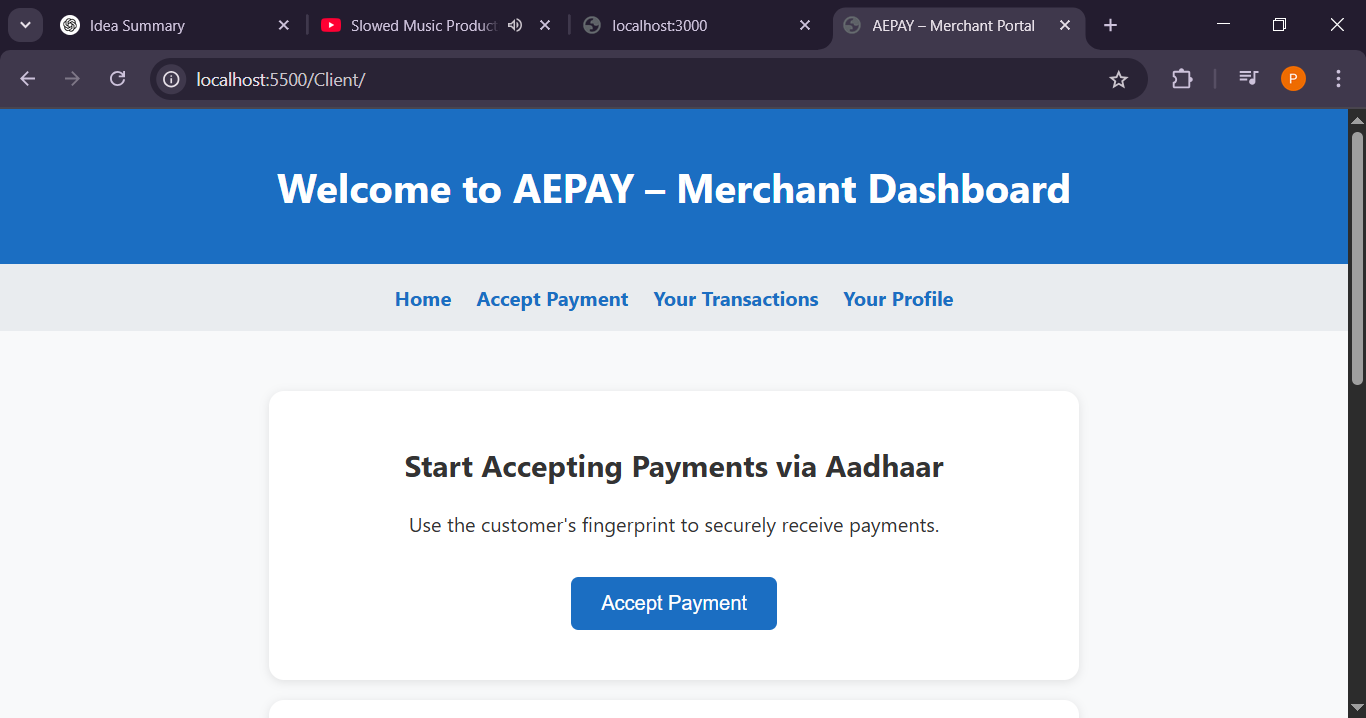Open the Chrome three-dot menu
The width and height of the screenshot is (1366, 718).
tap(1338, 79)
